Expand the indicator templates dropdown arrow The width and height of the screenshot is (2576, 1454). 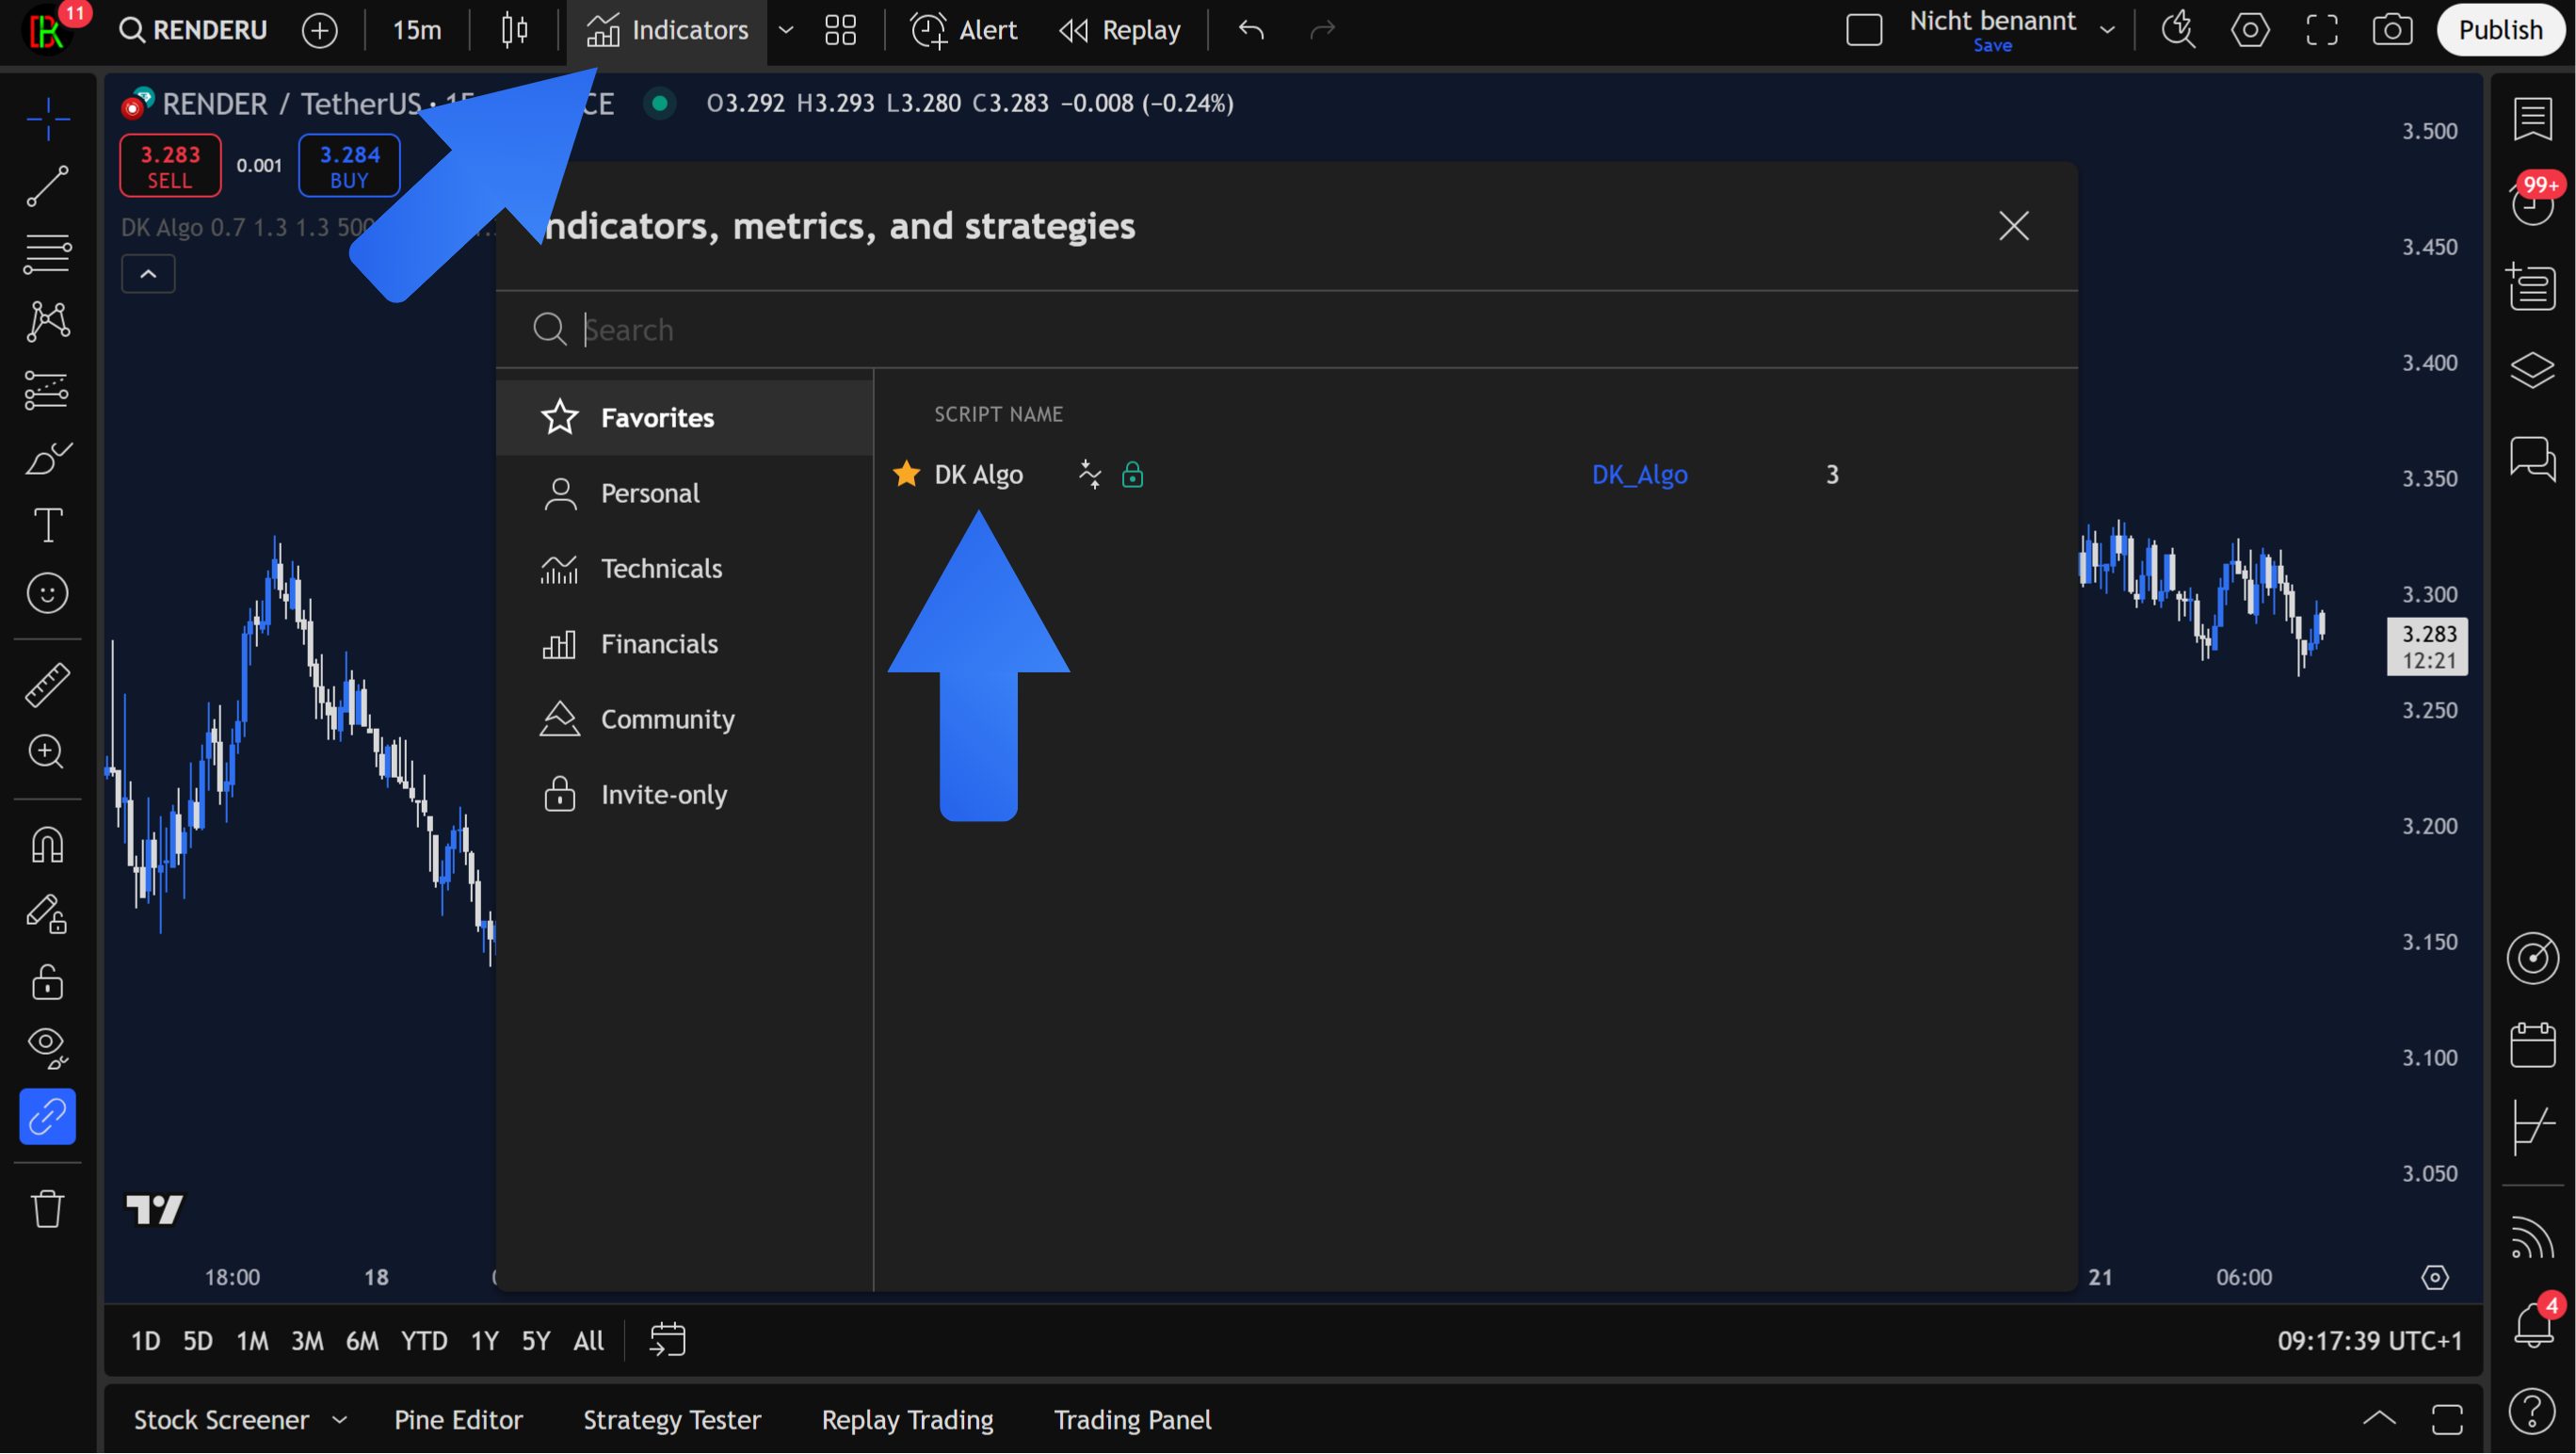coord(786,30)
